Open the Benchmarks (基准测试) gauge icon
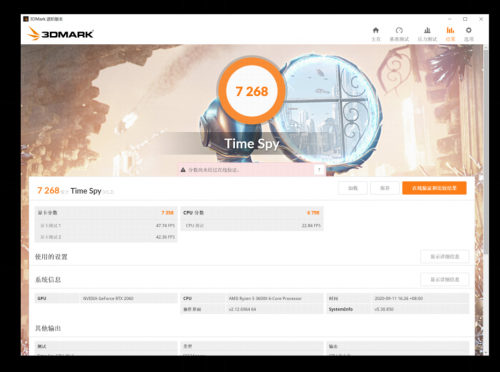Image resolution: width=500 pixels, height=372 pixels. (399, 30)
